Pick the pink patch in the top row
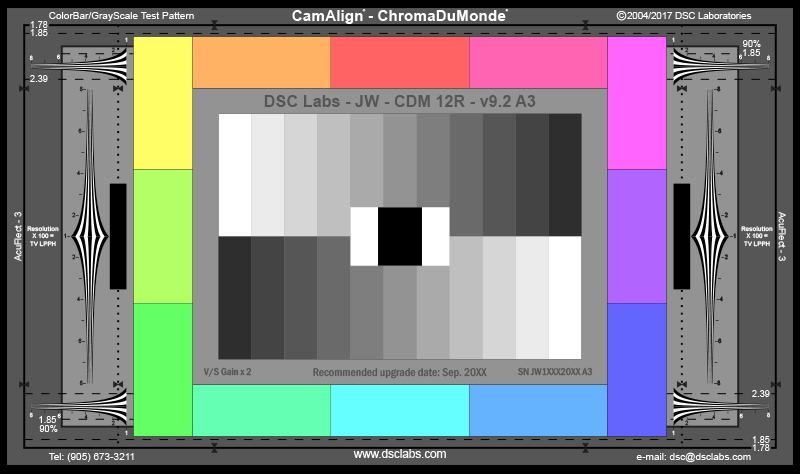 pos(538,62)
